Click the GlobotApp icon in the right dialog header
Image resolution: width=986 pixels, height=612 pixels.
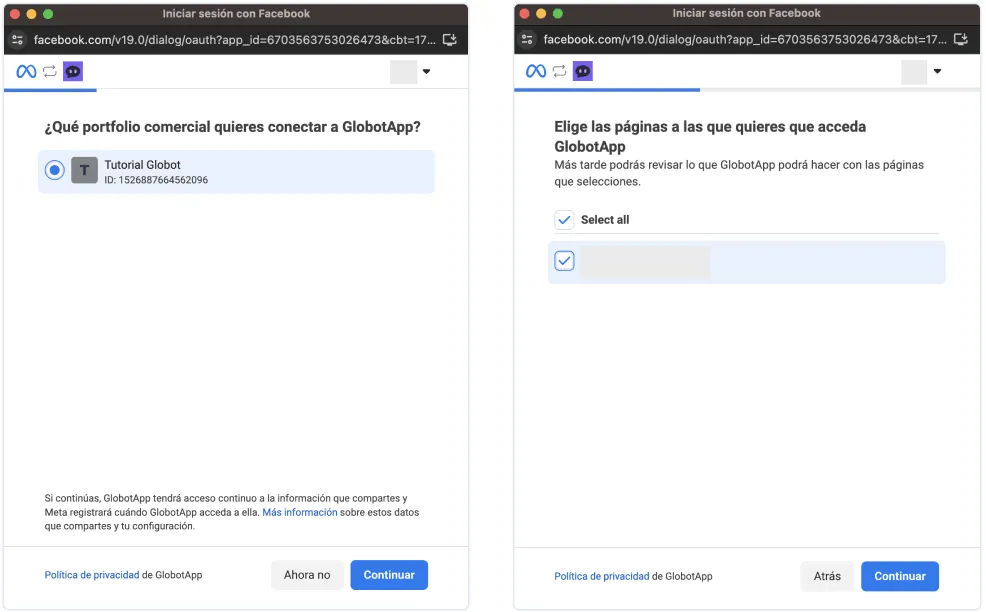581,71
